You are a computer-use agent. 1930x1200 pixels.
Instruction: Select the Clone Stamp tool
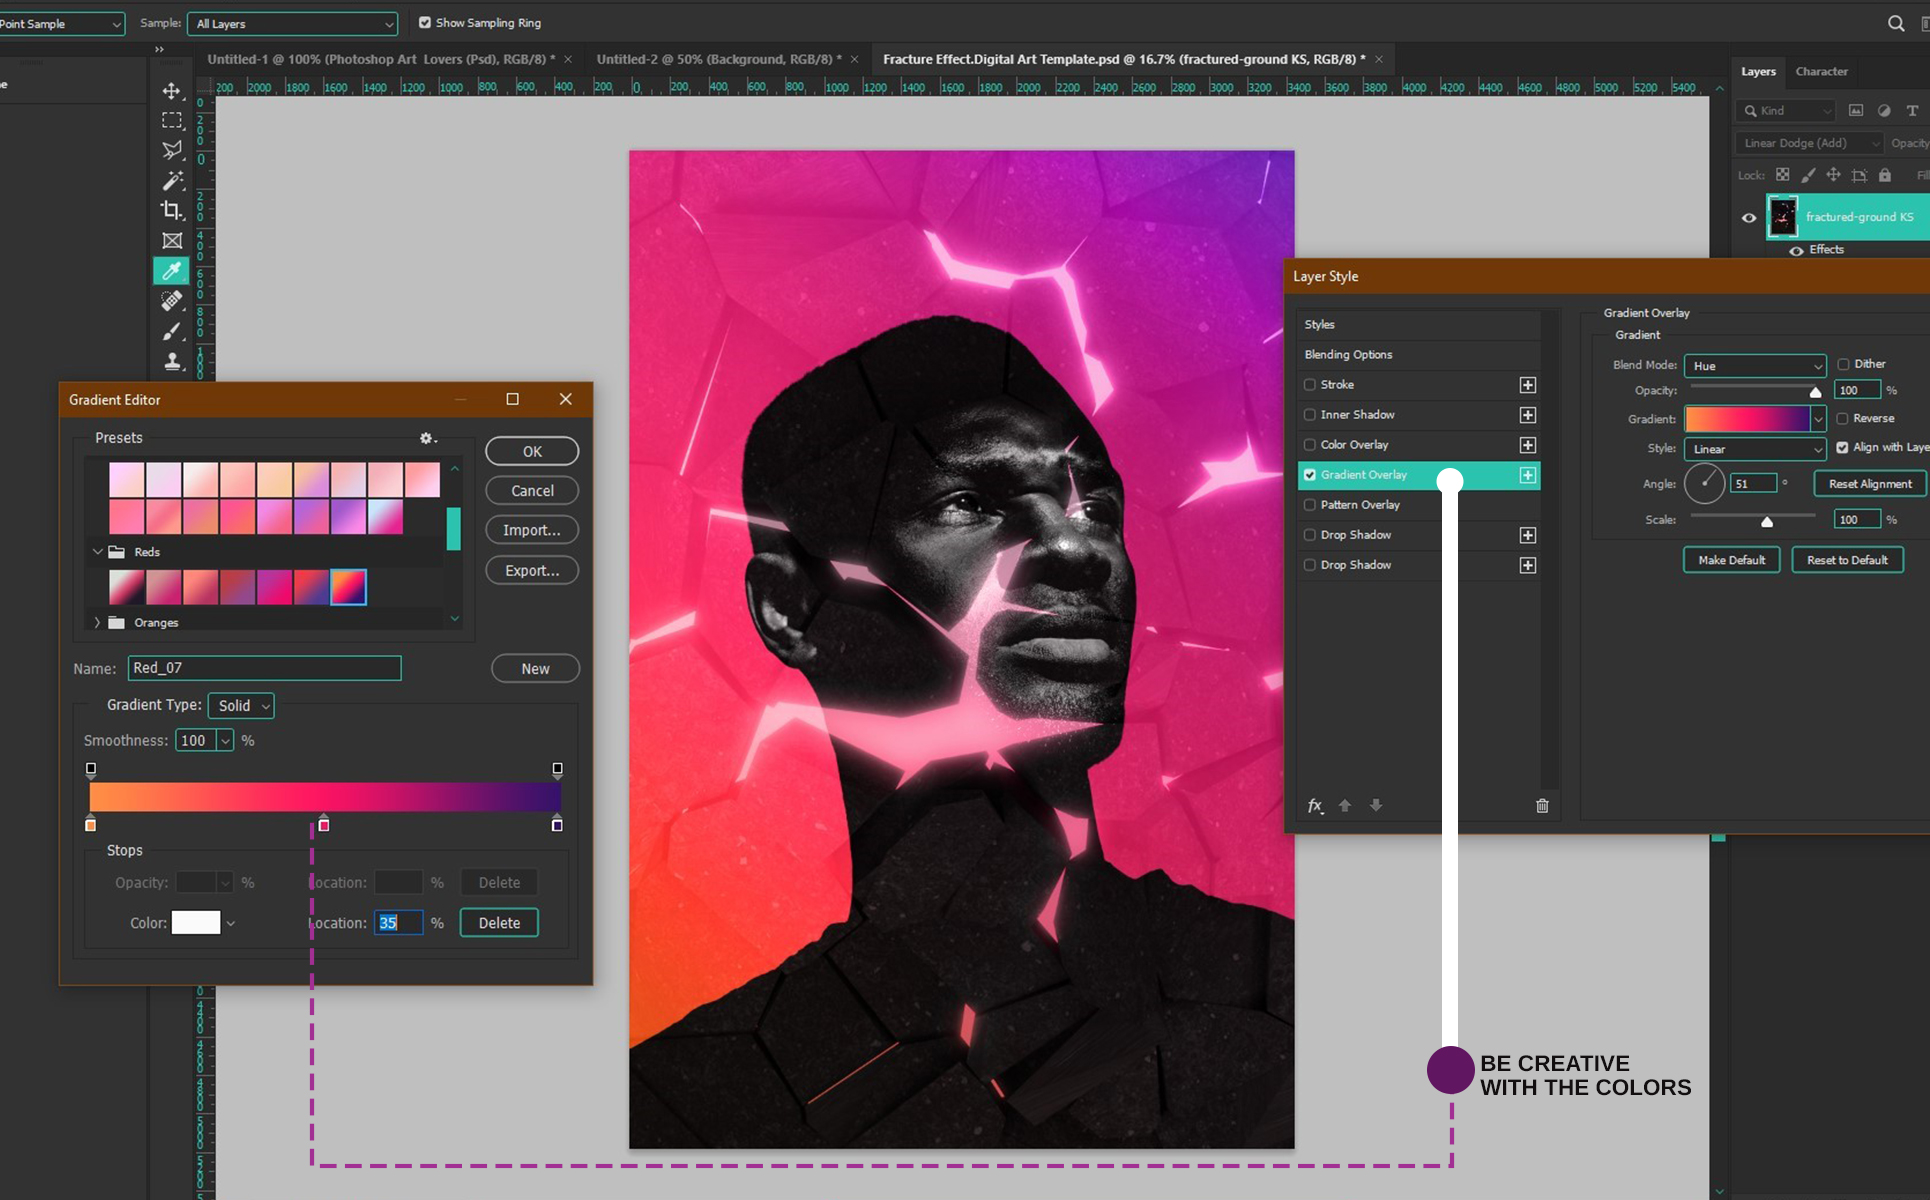pos(172,361)
